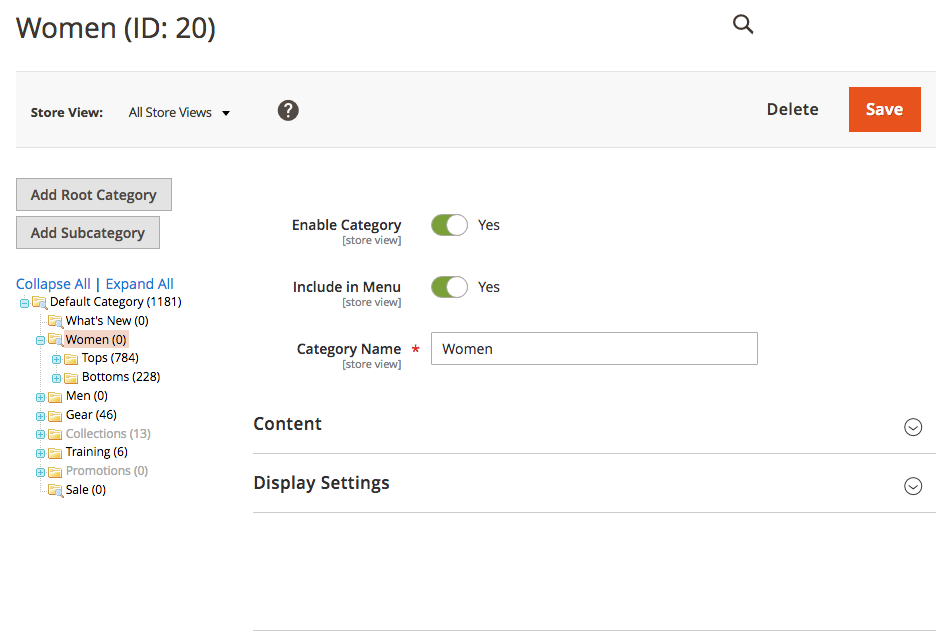Collapse the Women tree node

[x=40, y=340]
